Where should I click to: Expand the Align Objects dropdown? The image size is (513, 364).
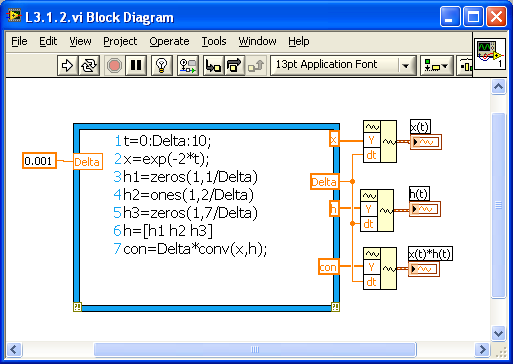[x=436, y=65]
